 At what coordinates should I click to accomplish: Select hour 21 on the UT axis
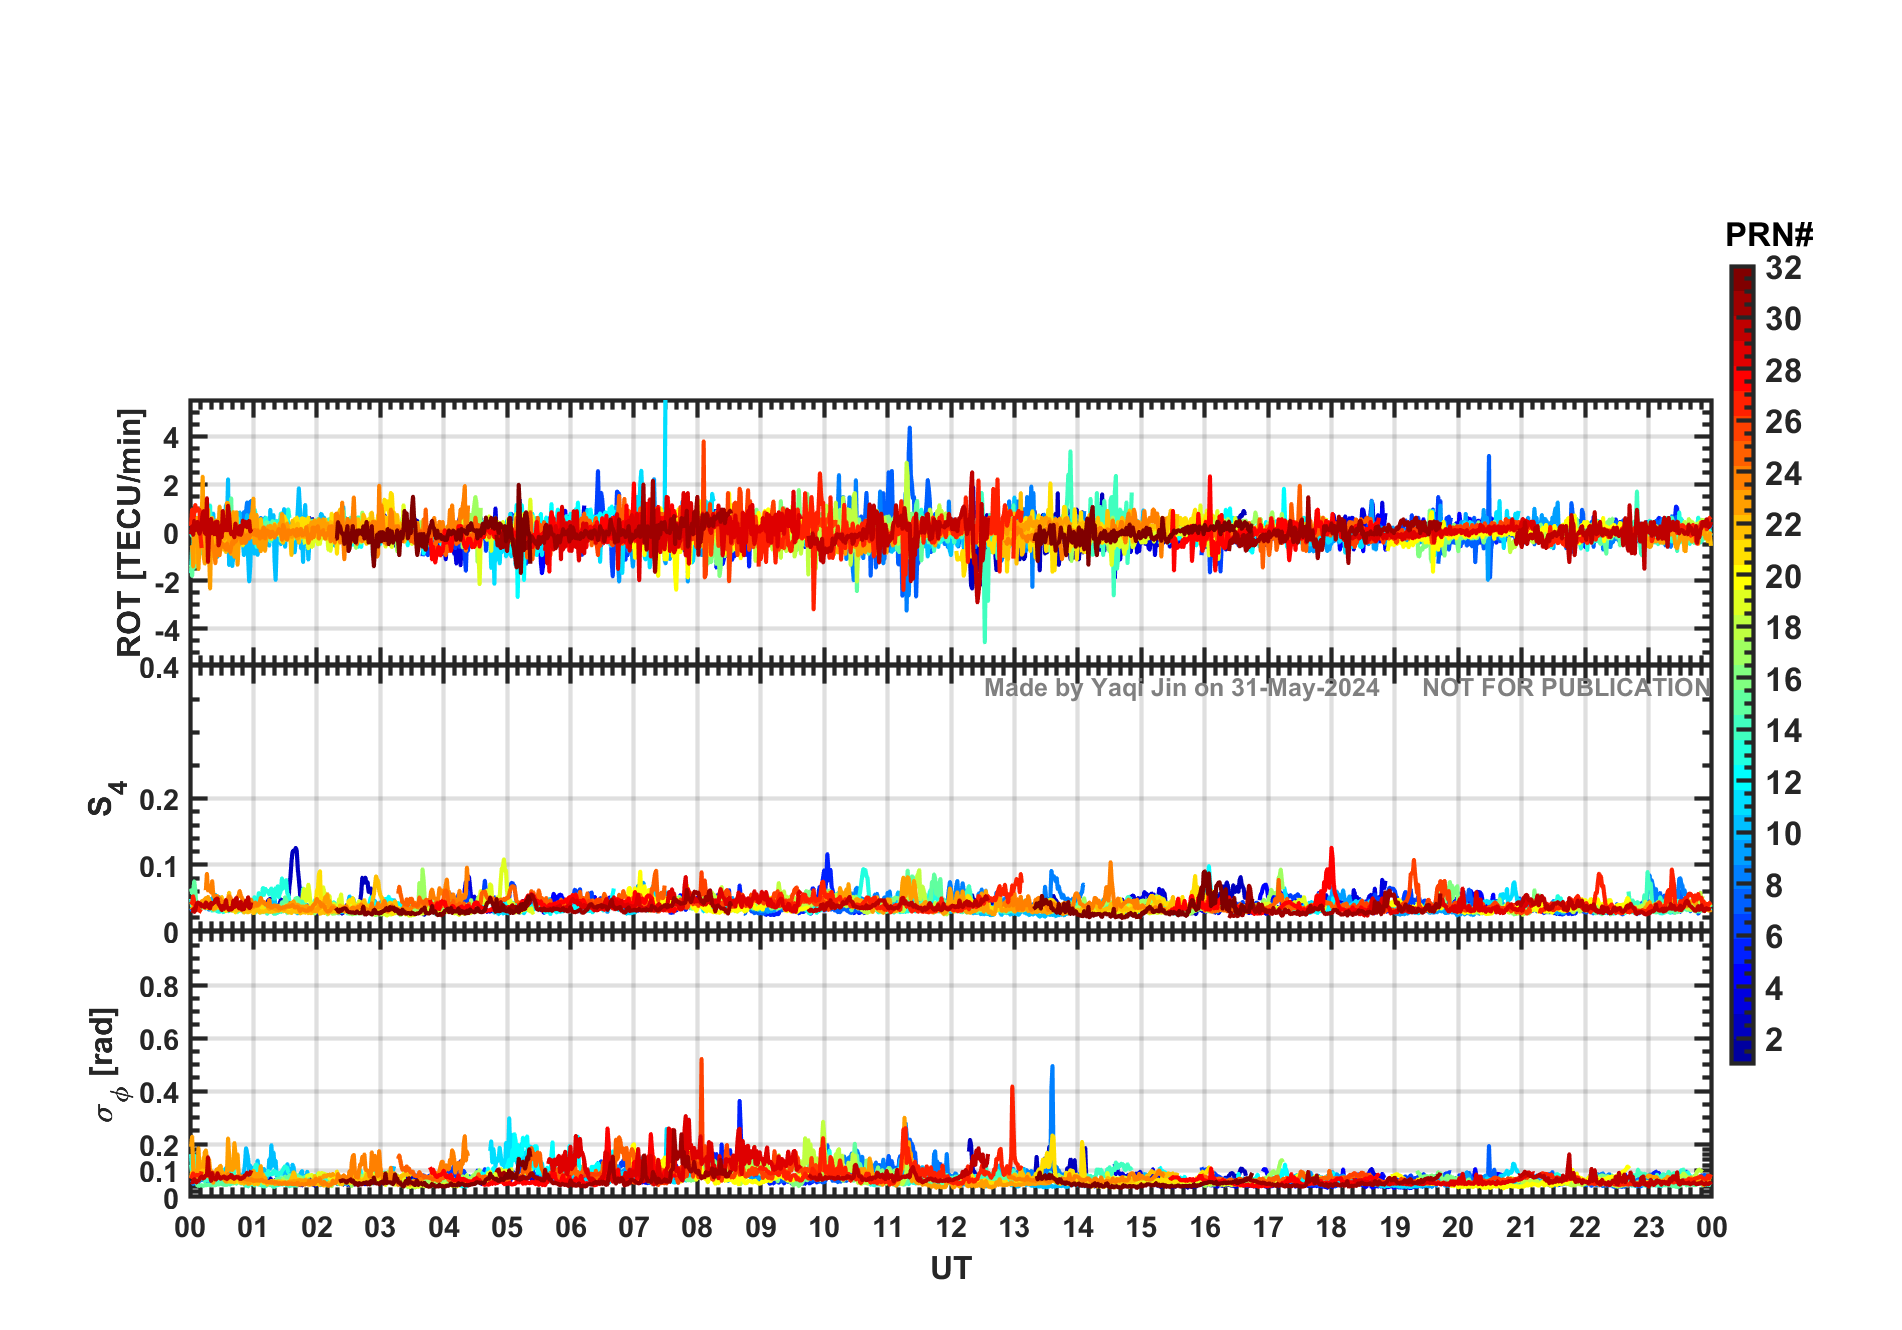(x=1522, y=1227)
